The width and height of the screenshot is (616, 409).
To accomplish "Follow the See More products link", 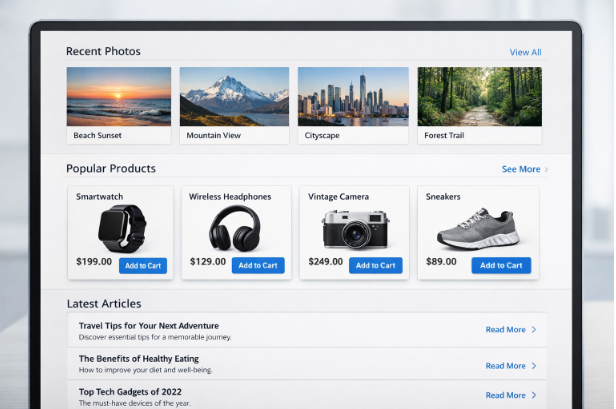I will (521, 169).
